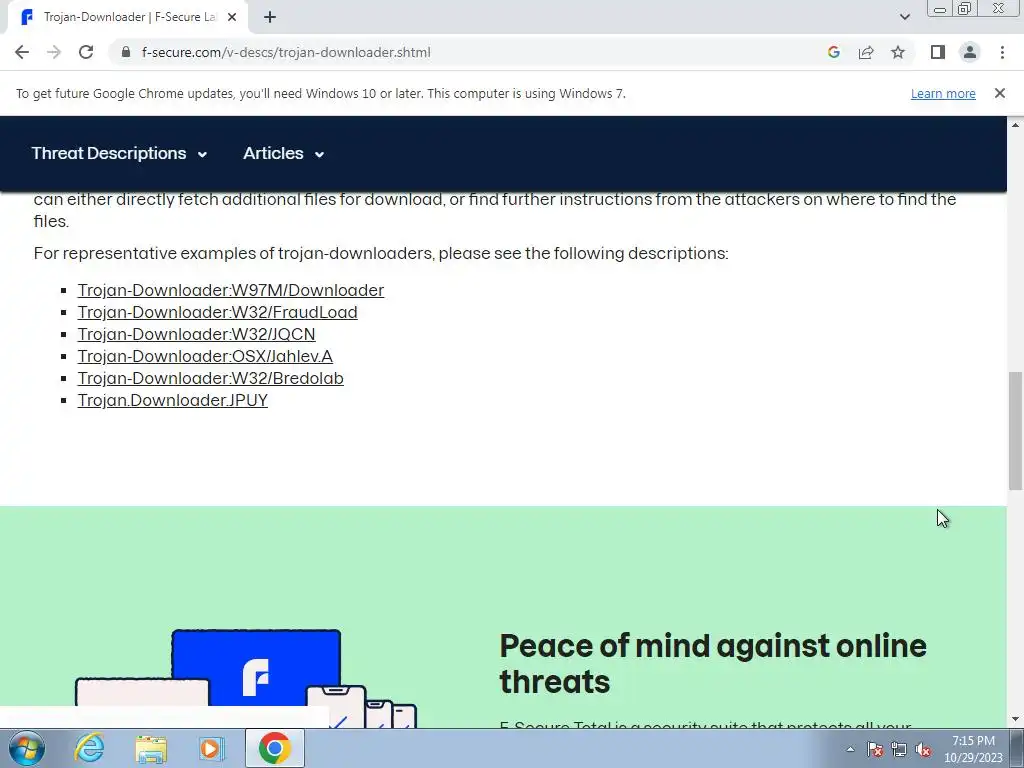The width and height of the screenshot is (1024, 768).
Task: Close the Trojan-Downloader tab
Action: pos(231,18)
